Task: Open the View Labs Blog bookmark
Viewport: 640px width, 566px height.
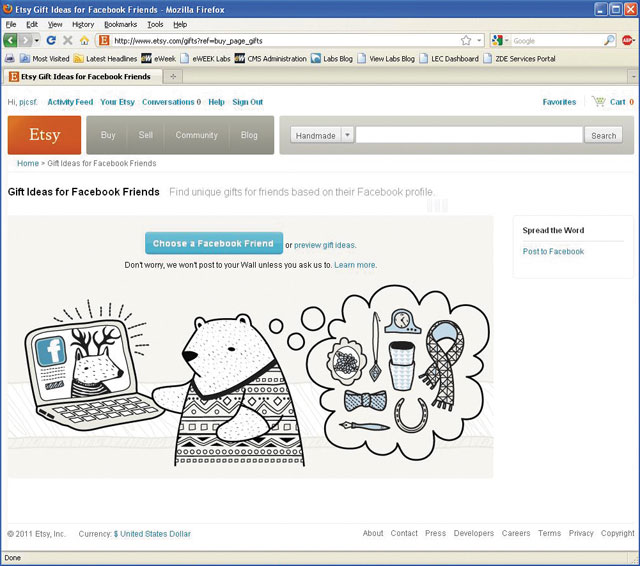Action: (x=386, y=59)
